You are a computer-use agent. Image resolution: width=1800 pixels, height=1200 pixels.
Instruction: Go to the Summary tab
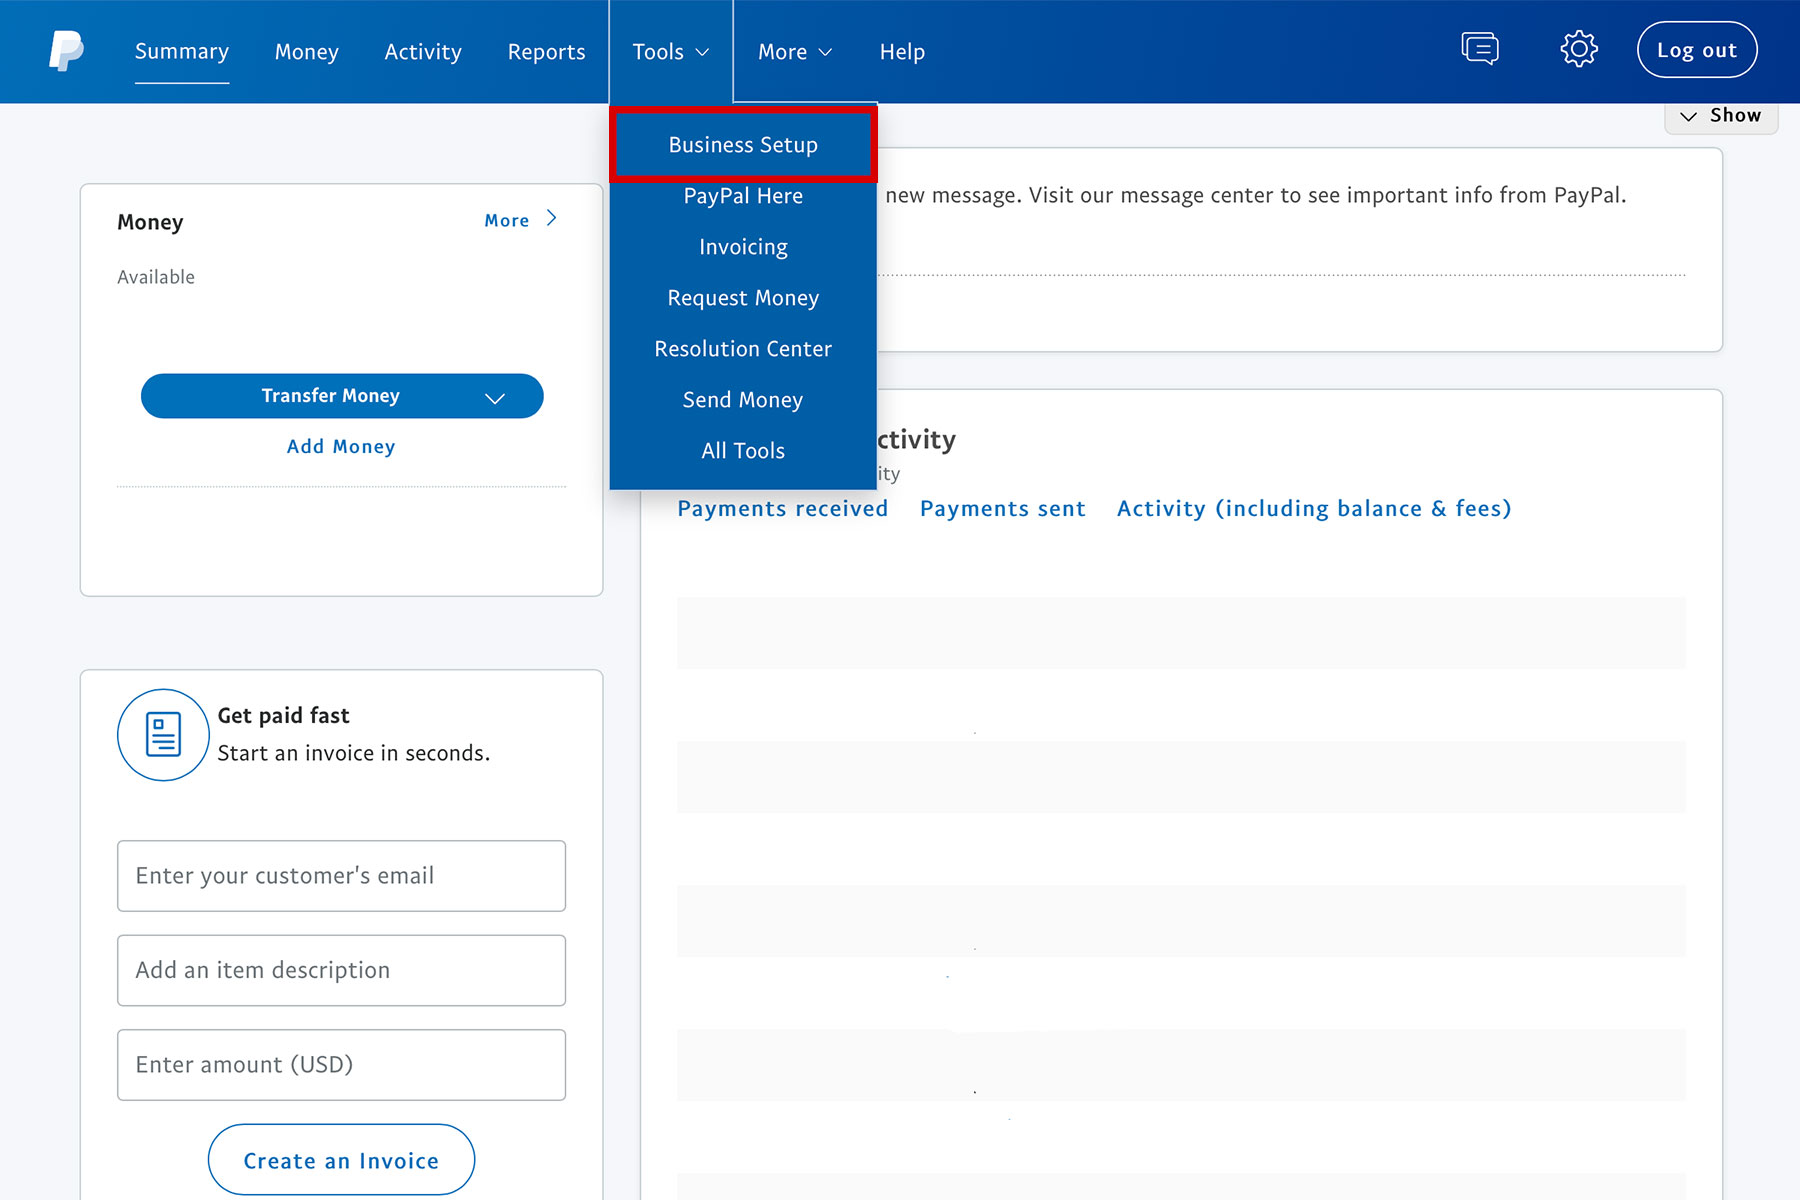pos(182,51)
